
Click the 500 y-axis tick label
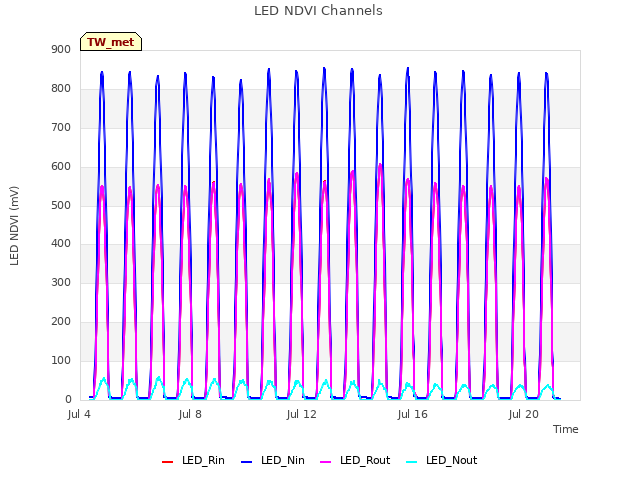(61, 205)
